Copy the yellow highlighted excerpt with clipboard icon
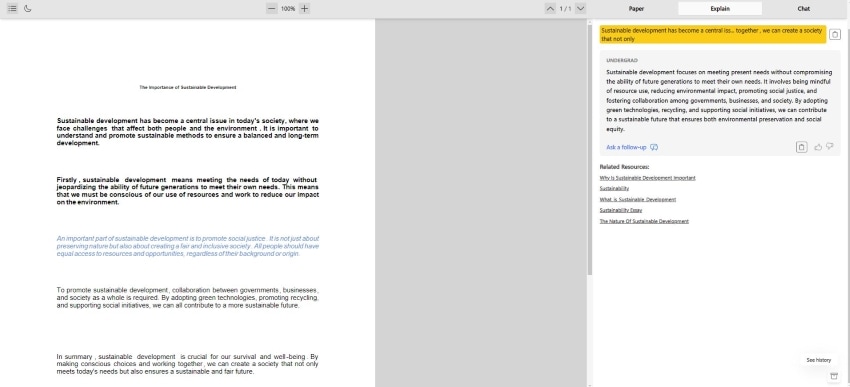The width and height of the screenshot is (850, 387). coord(835,34)
